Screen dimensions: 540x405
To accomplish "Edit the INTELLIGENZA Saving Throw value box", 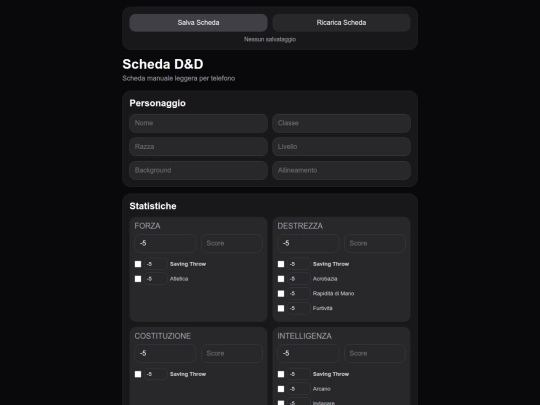I will (x=299, y=374).
